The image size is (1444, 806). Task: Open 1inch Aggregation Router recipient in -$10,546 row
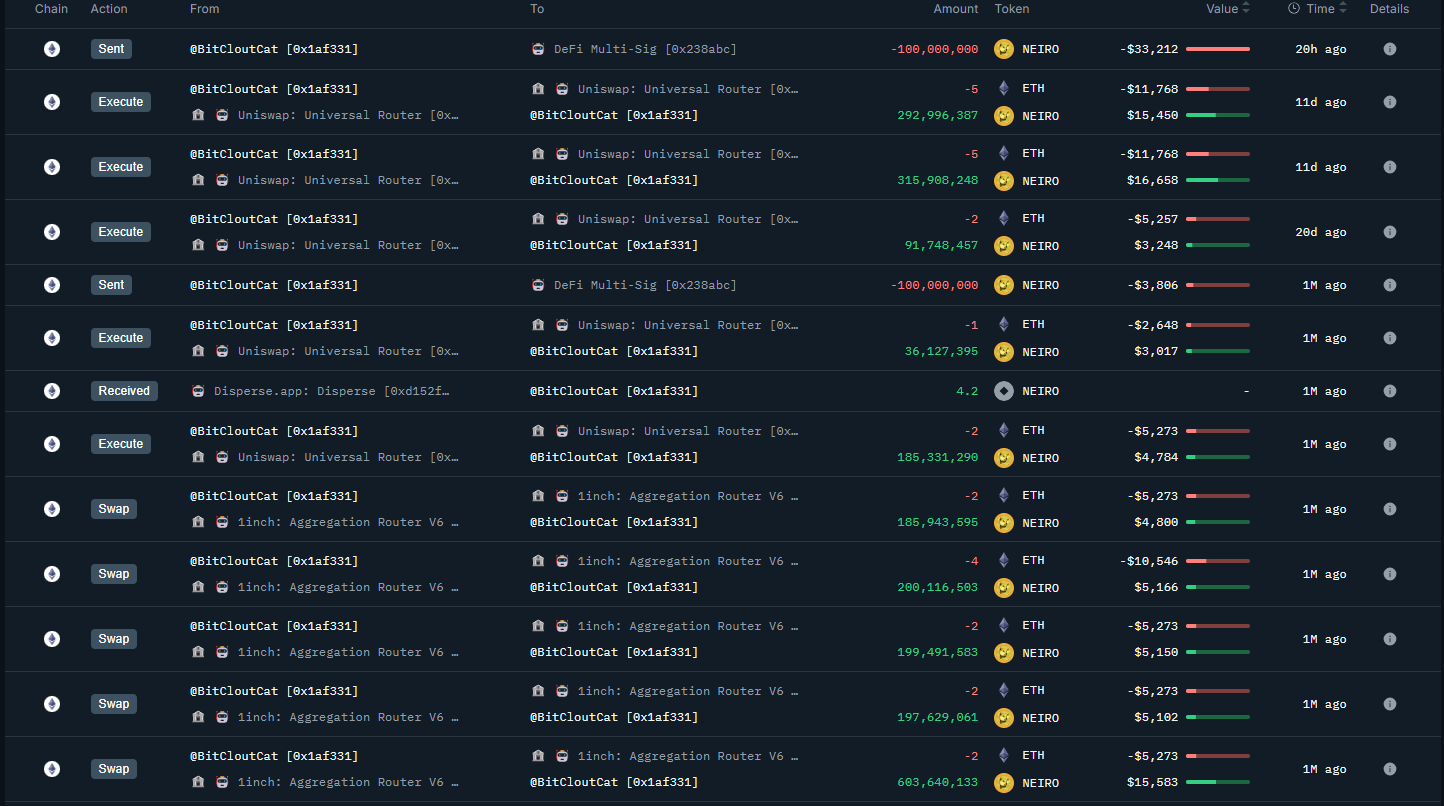point(689,561)
